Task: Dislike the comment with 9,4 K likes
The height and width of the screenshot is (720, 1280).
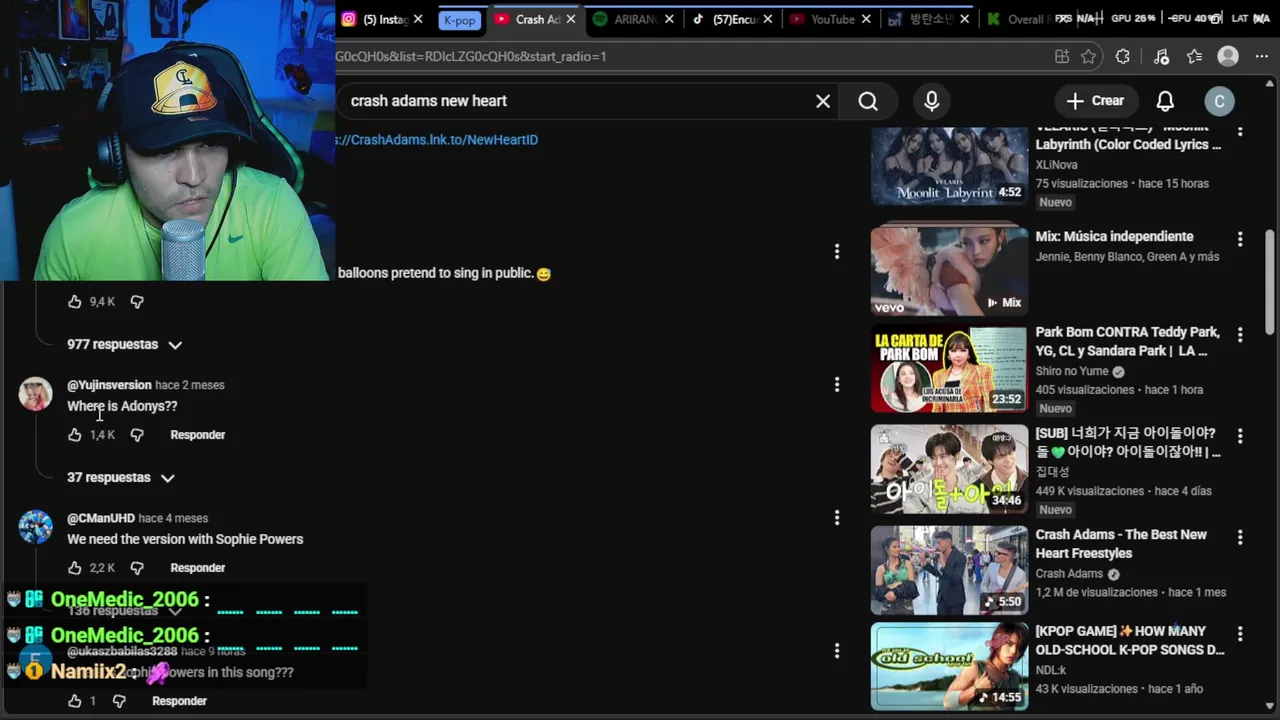Action: (x=137, y=302)
